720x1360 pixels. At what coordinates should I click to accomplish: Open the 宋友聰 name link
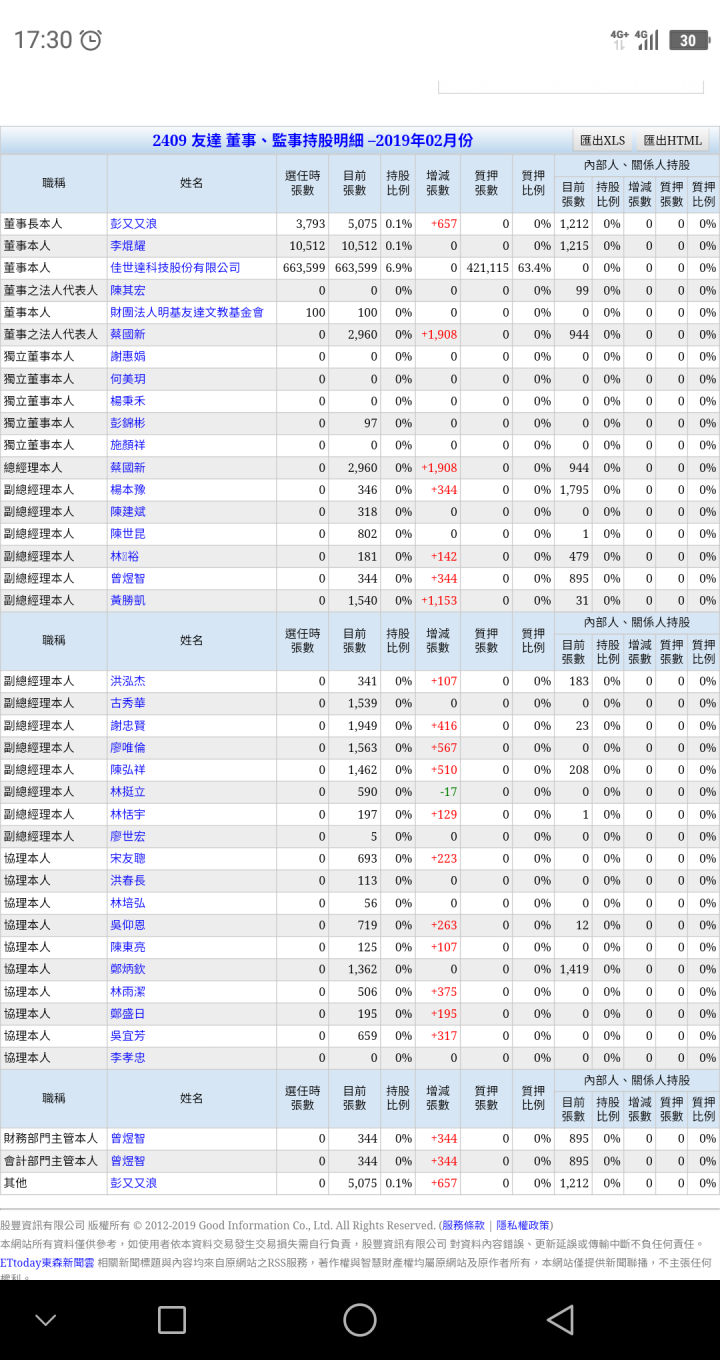tap(127, 859)
